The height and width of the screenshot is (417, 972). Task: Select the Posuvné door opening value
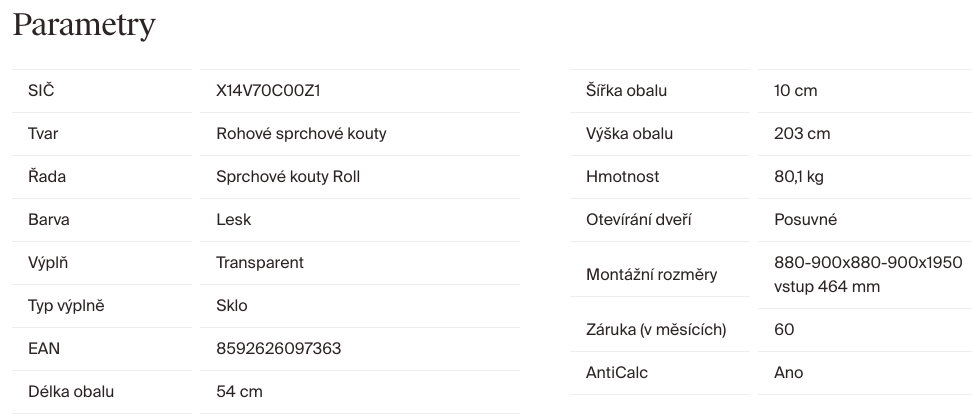806,220
